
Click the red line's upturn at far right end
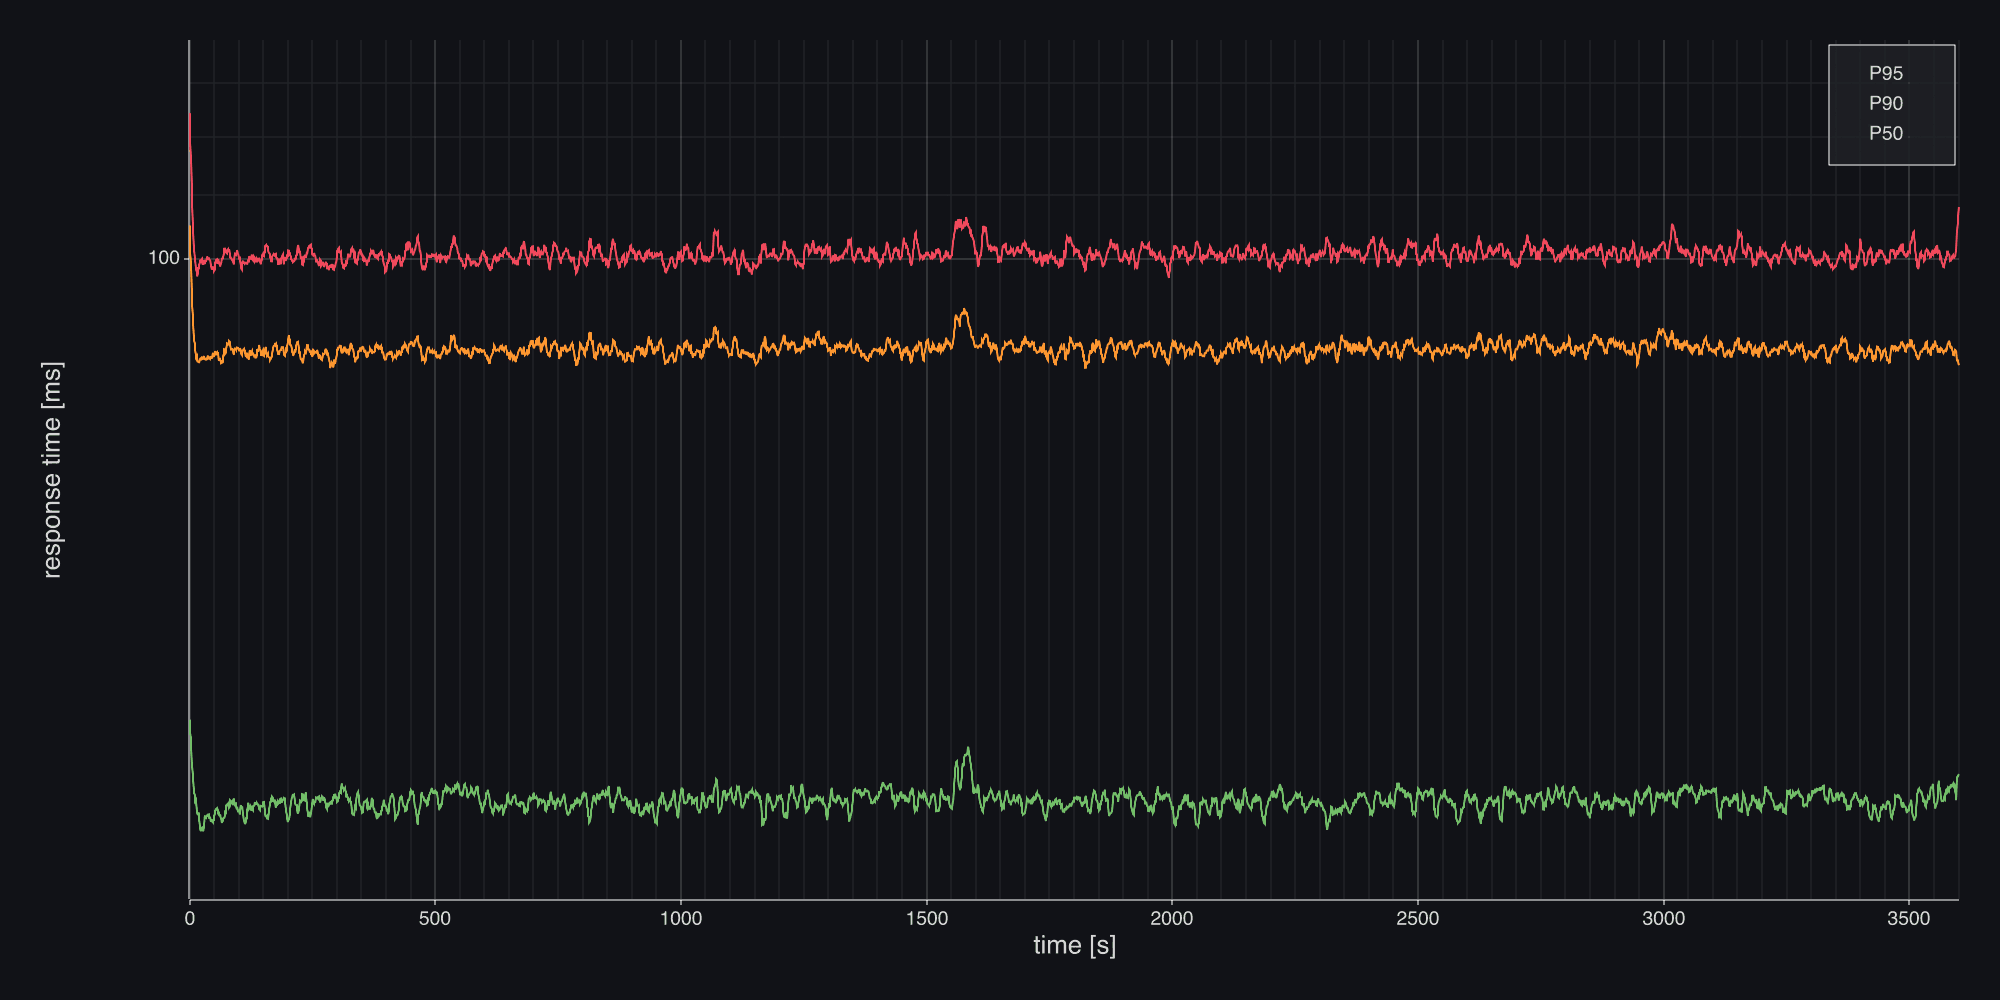(1957, 210)
